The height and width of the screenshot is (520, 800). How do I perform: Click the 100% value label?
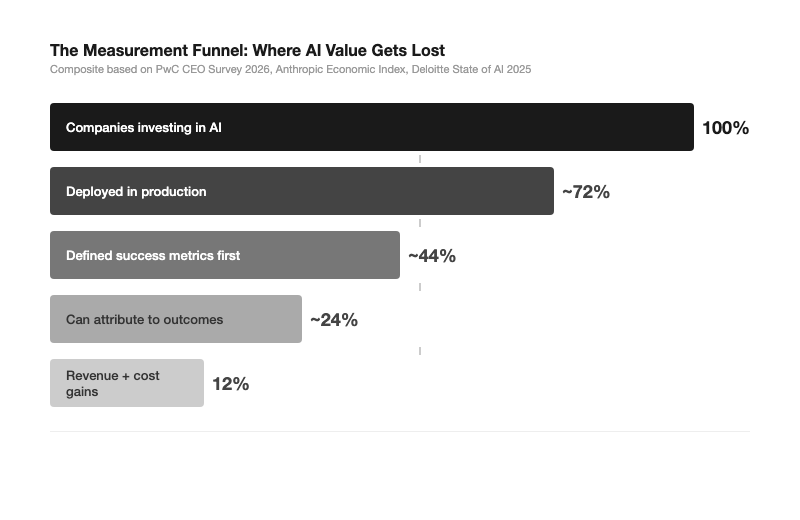point(725,128)
